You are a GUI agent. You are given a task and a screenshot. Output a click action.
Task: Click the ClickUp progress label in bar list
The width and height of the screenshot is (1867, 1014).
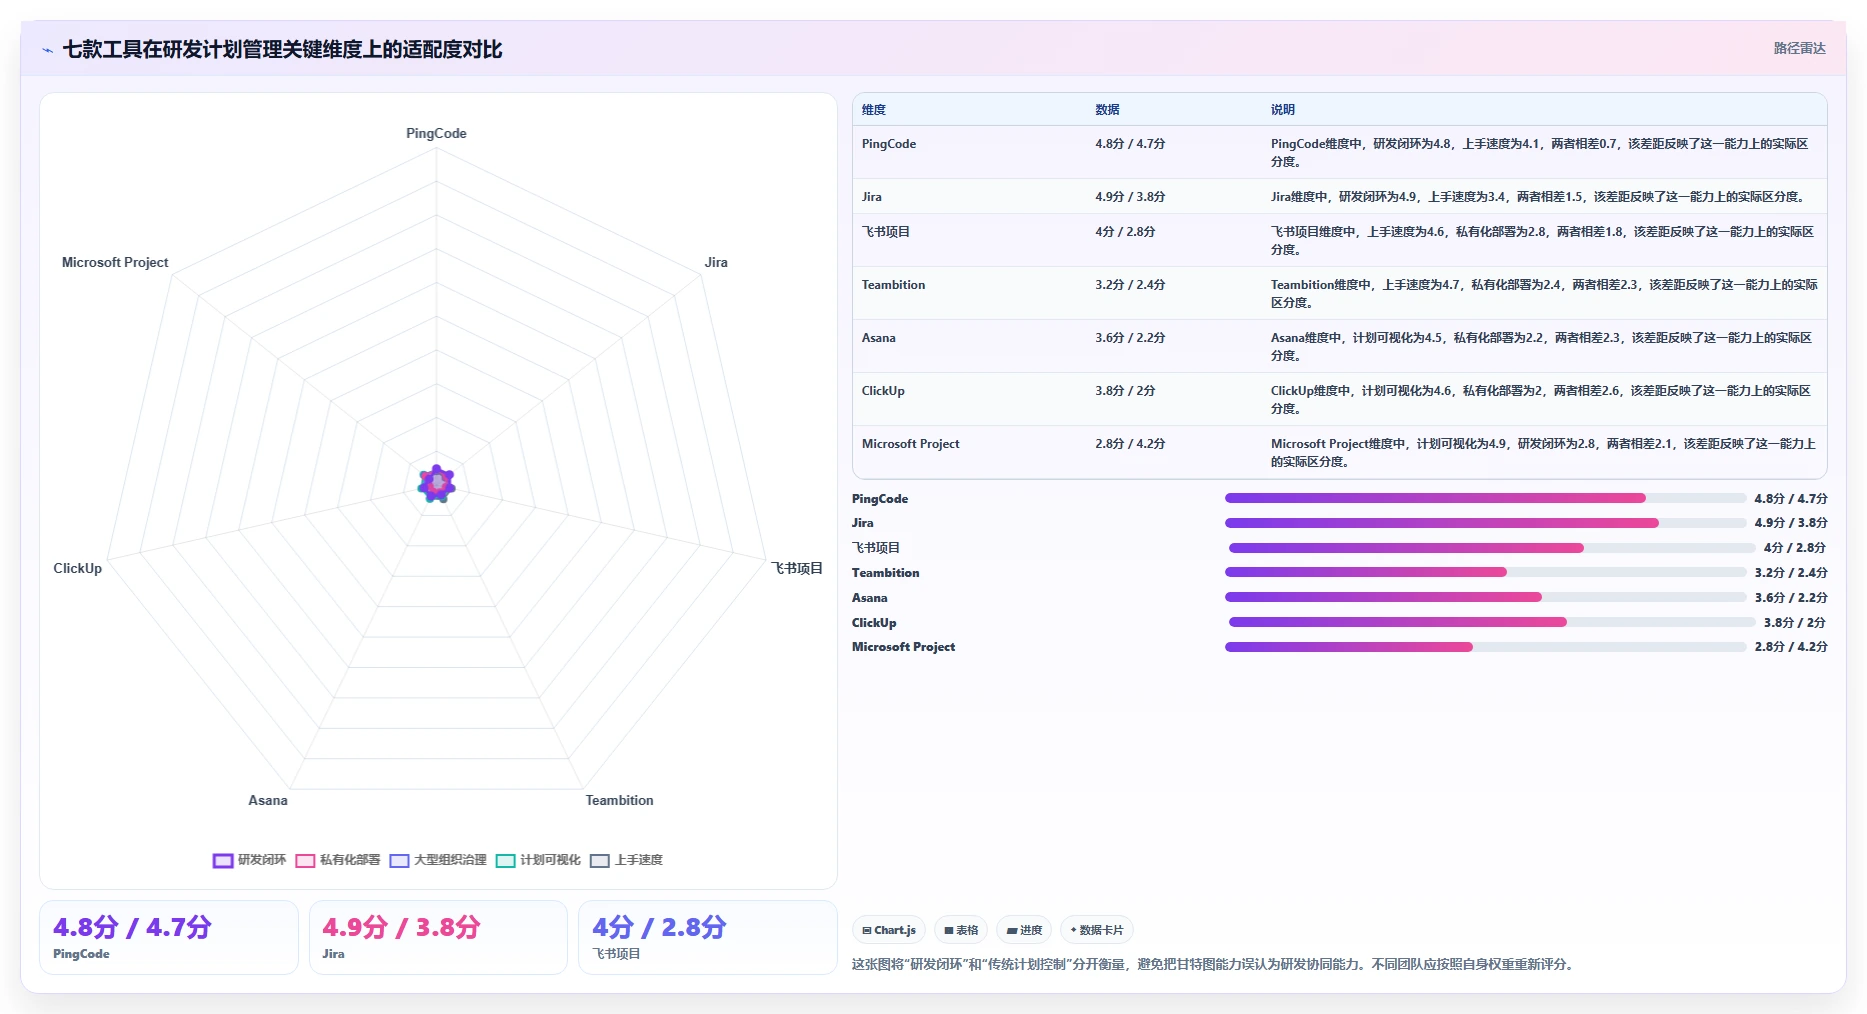click(x=874, y=623)
